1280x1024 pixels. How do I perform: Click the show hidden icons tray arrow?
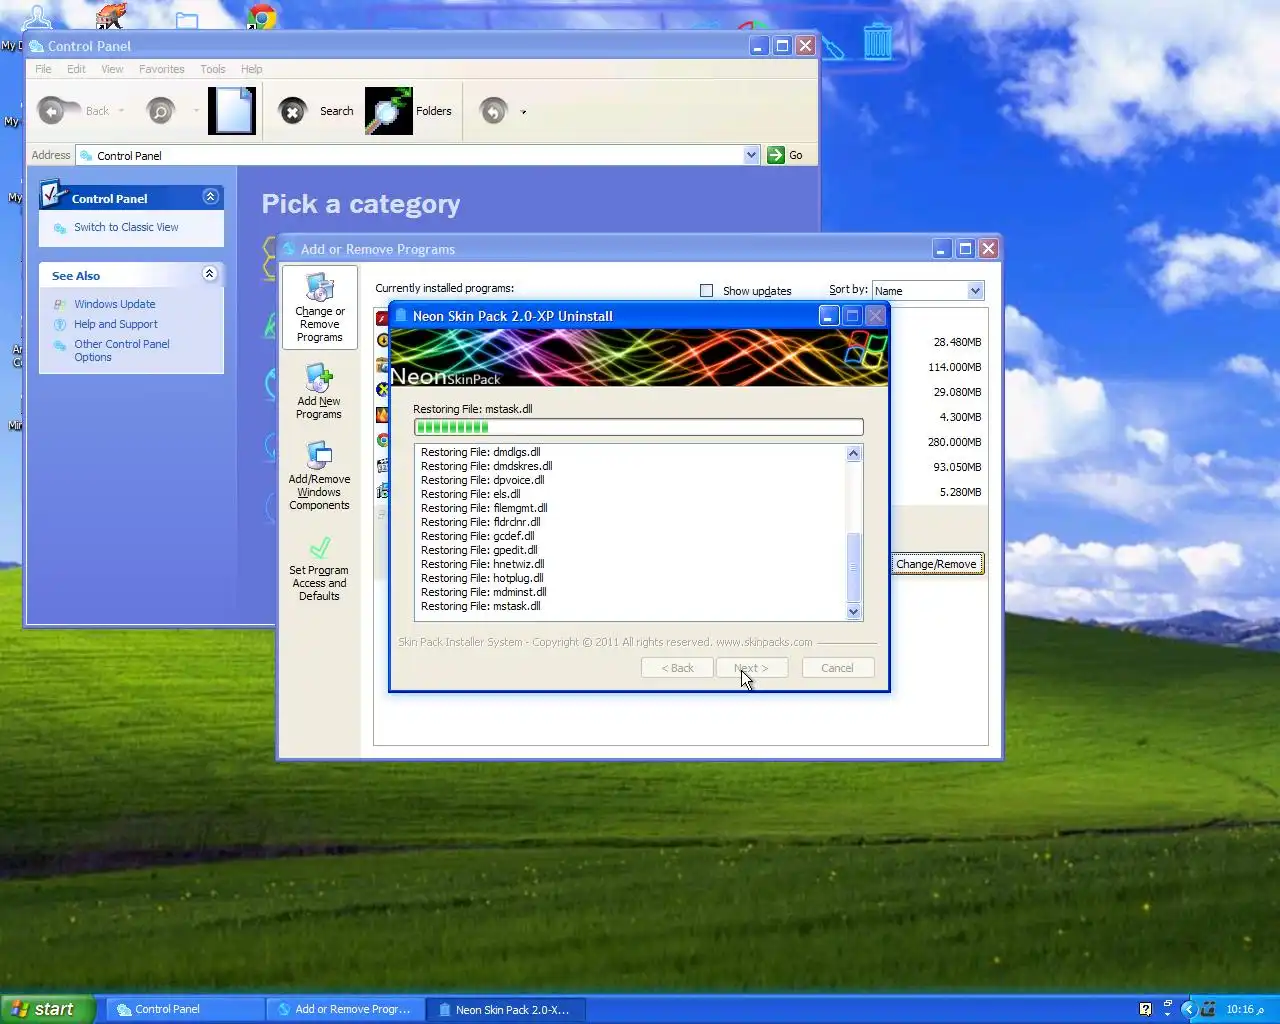point(1188,1009)
